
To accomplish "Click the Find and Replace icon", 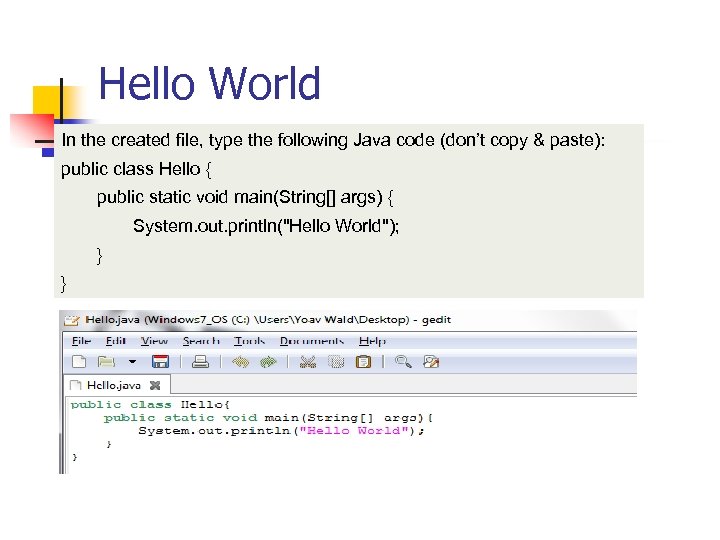I will (431, 362).
